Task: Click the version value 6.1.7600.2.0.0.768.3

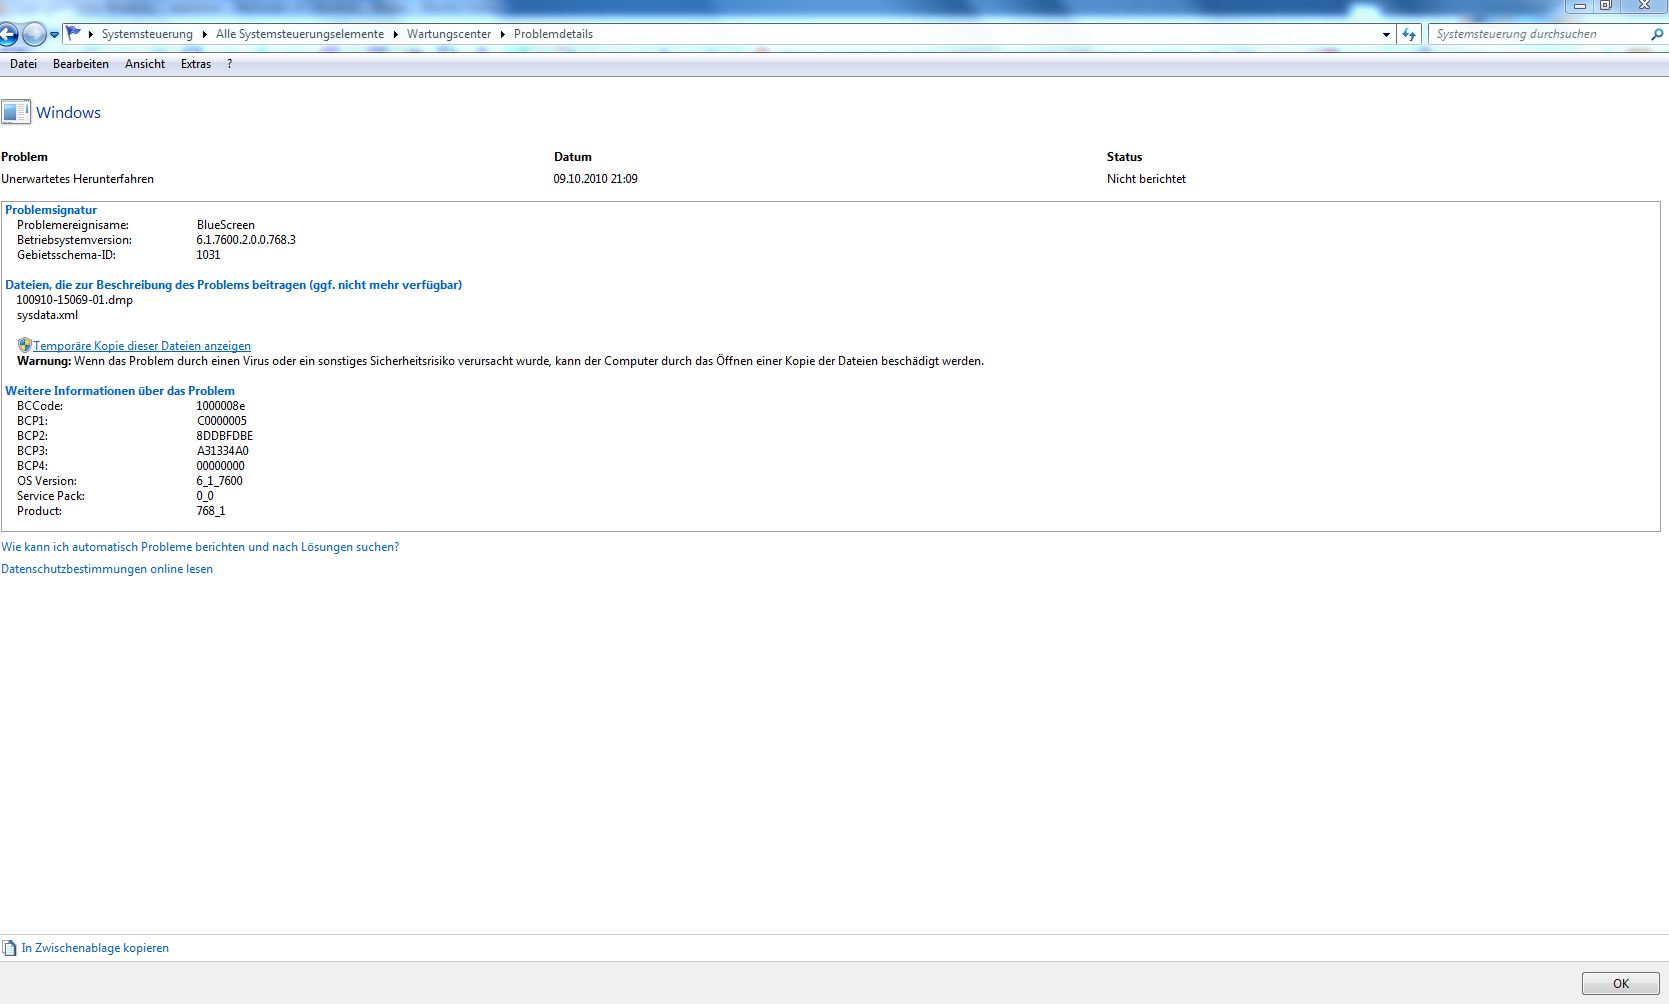Action: 246,240
